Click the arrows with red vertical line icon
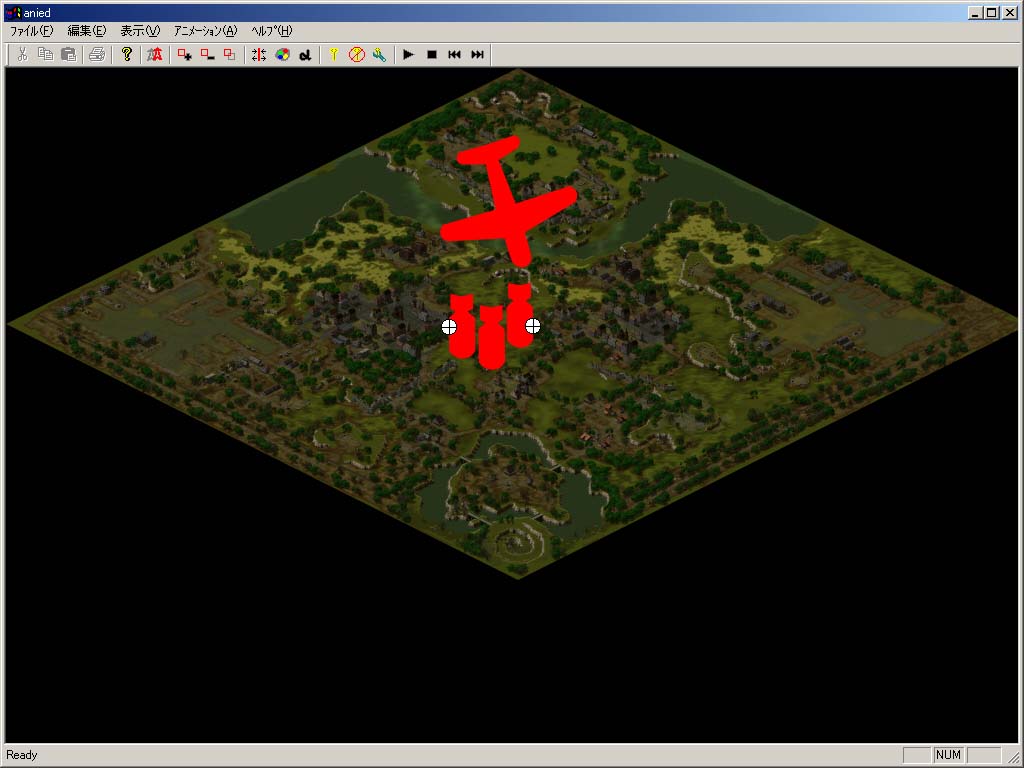The image size is (1024, 768). point(259,54)
